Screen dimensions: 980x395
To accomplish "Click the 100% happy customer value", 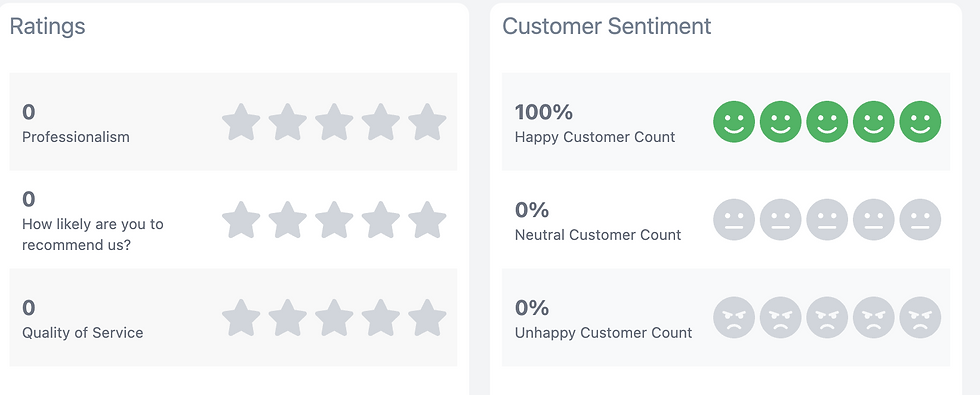I will (544, 112).
